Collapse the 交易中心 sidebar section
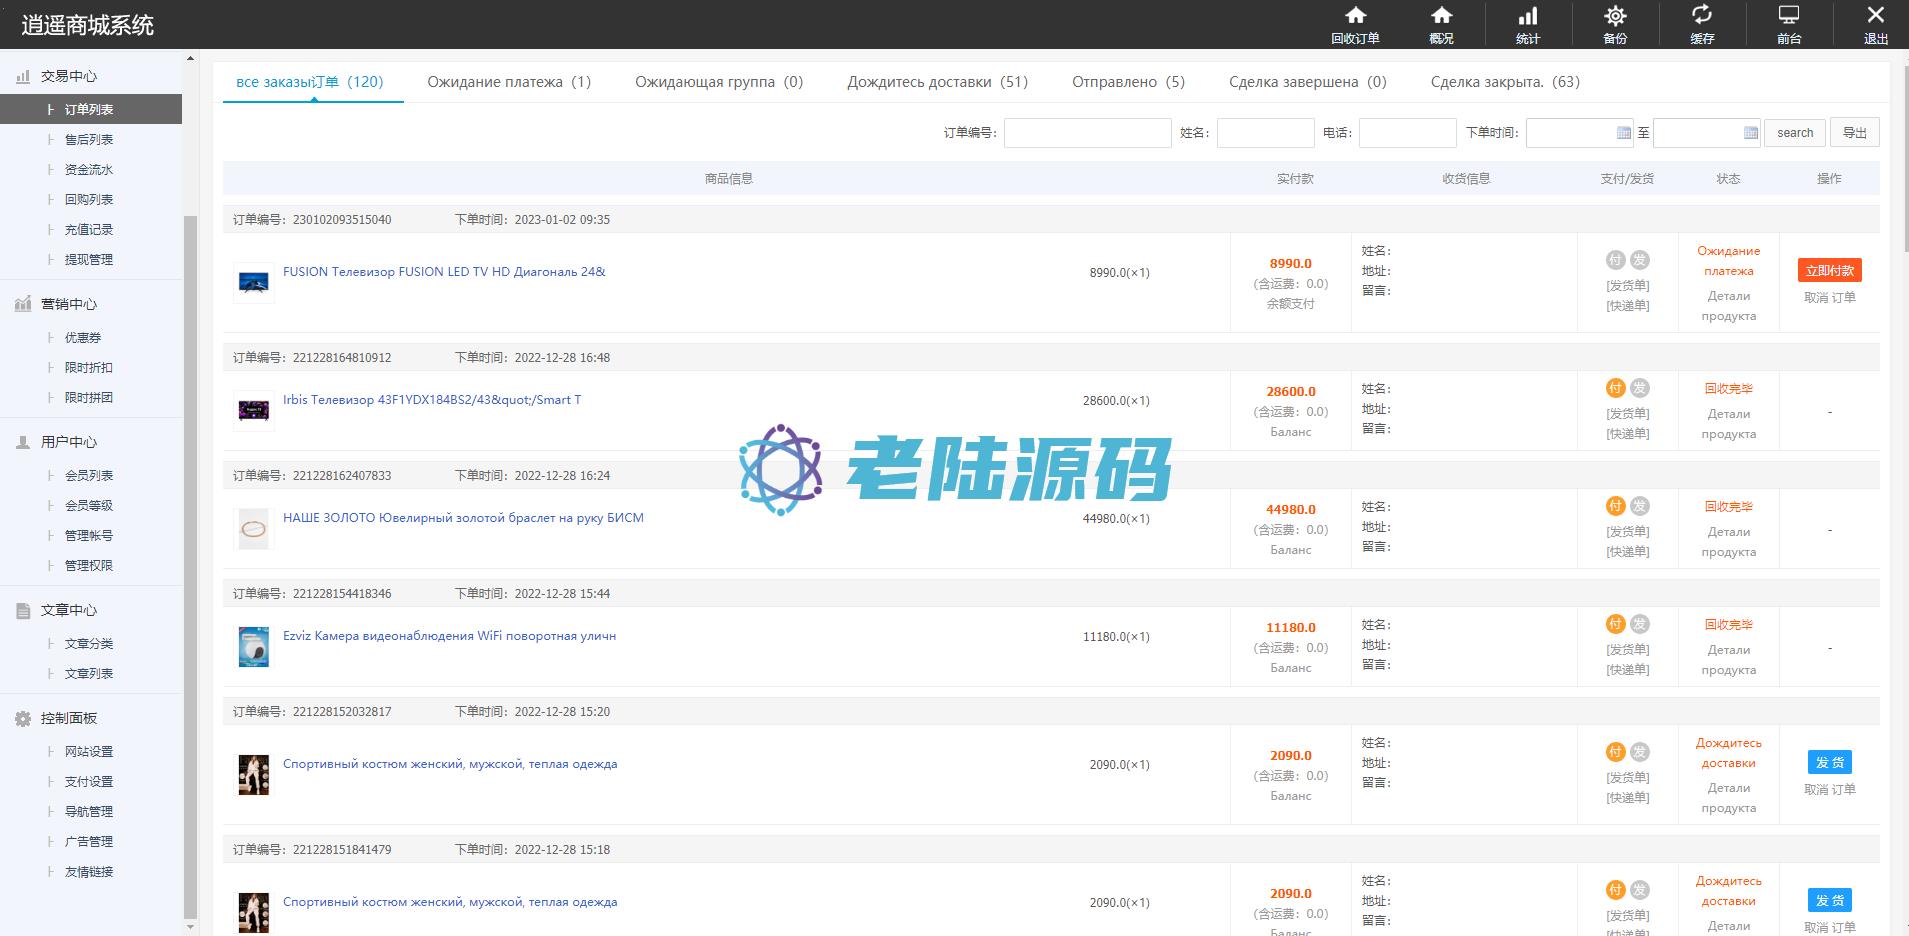Image resolution: width=1909 pixels, height=936 pixels. 68,76
